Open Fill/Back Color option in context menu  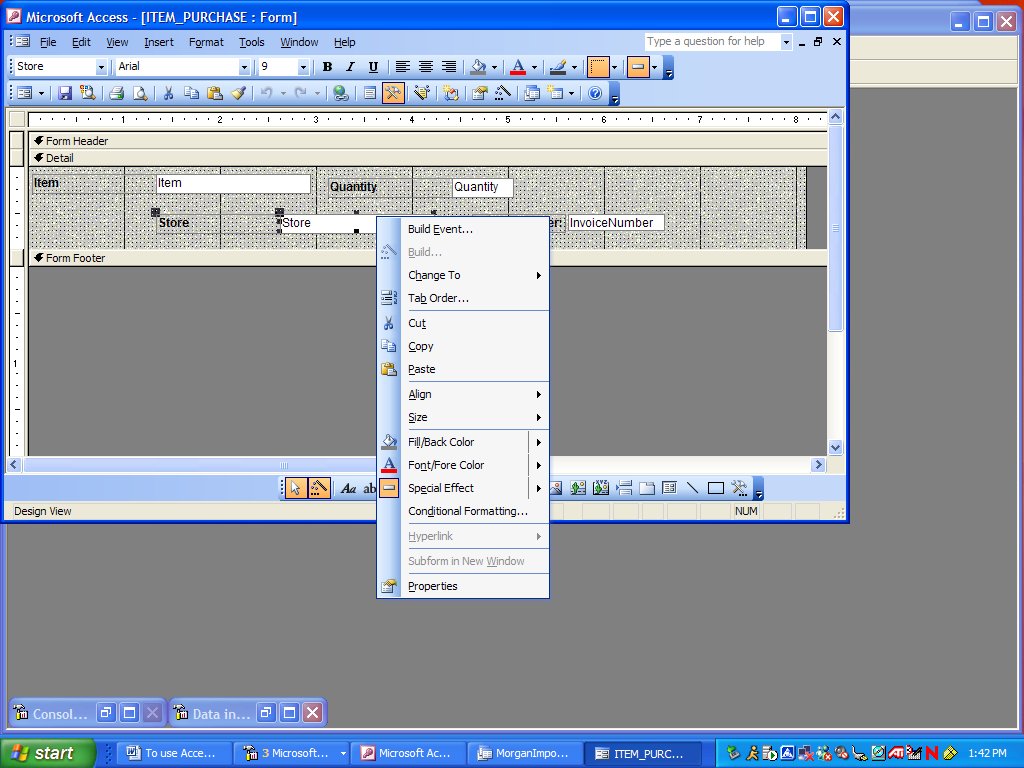tap(441, 442)
